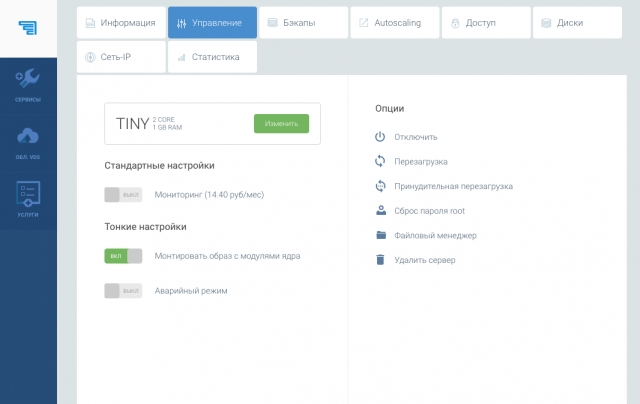Enable the Мониторинг toggle
Viewport: 640px width, 404px height.
(x=123, y=195)
